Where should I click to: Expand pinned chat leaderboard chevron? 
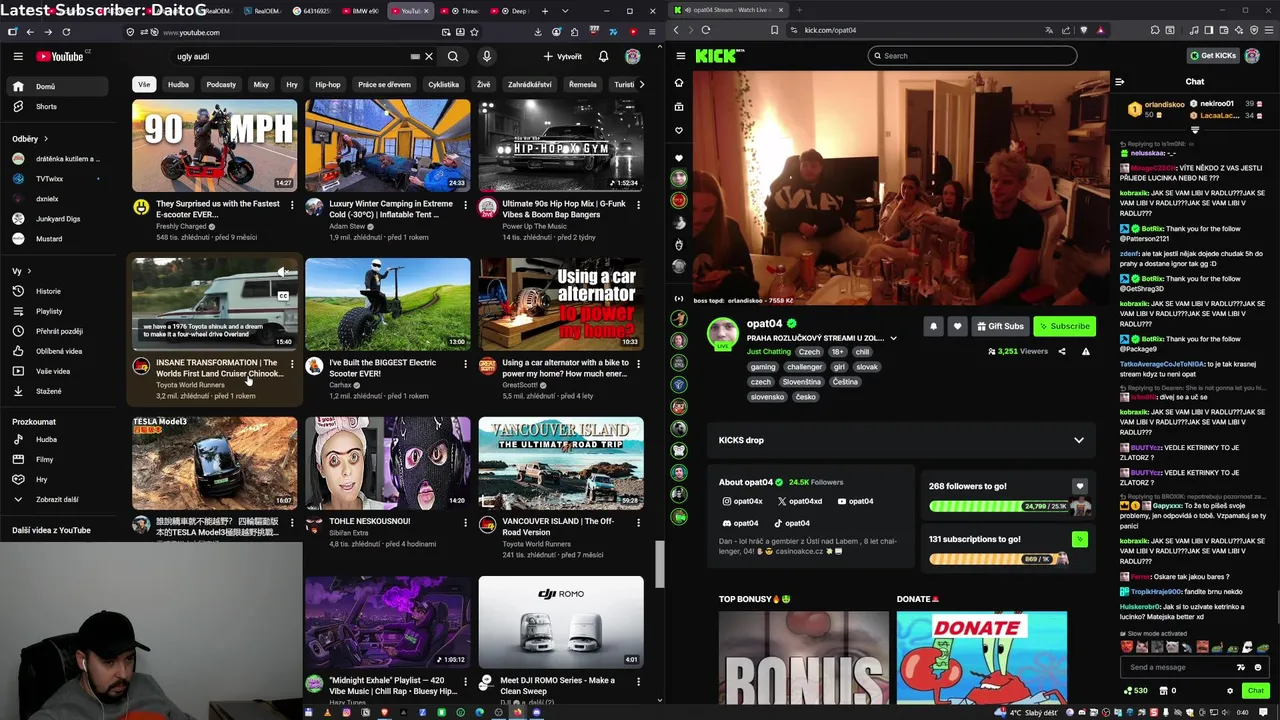point(1195,129)
